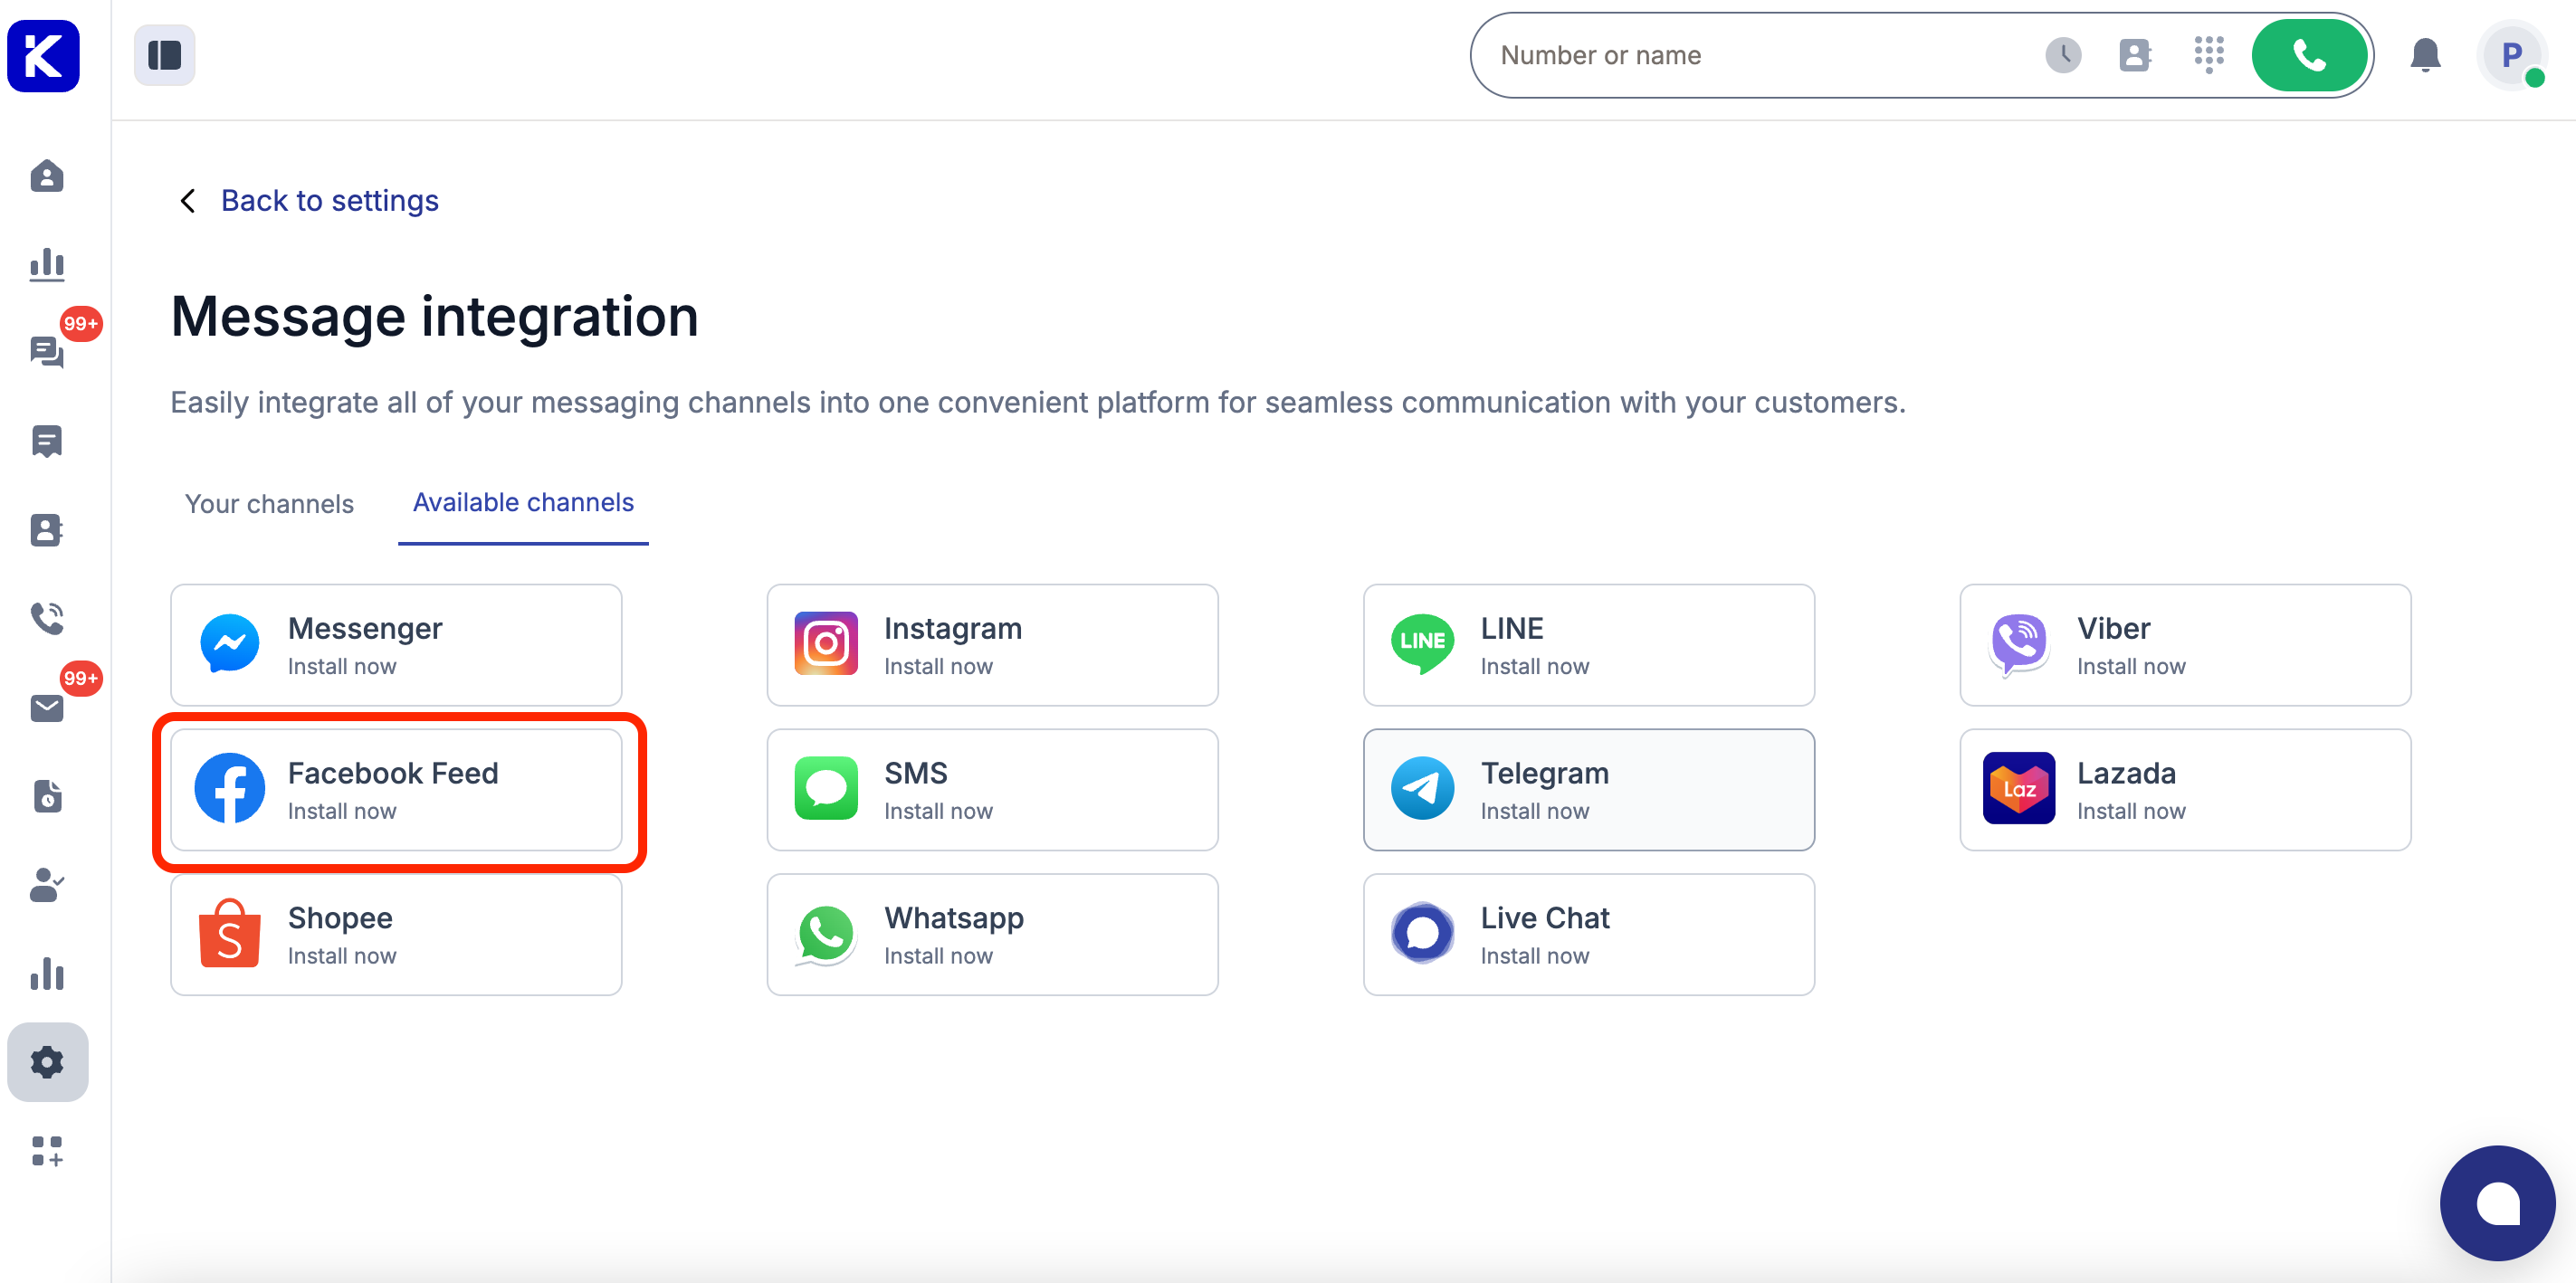
Task: Open the user profile avatar menu
Action: (x=2510, y=56)
